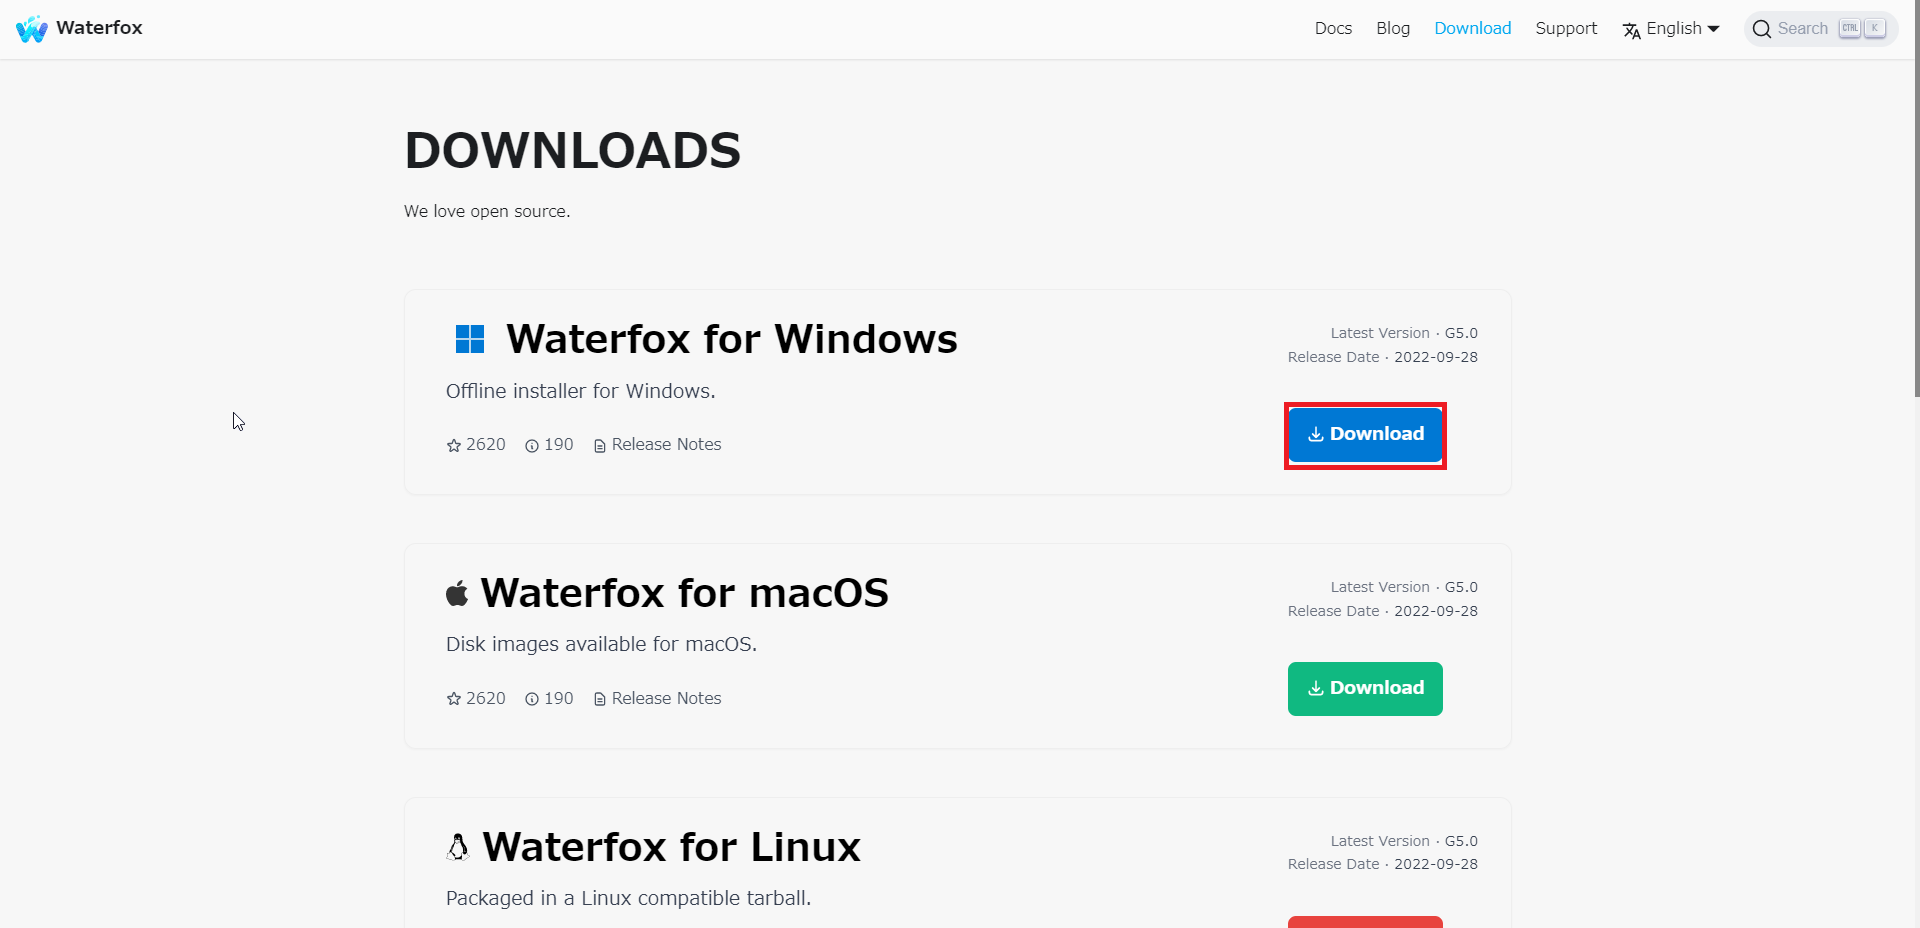Click the red Linux download button

tap(1365, 922)
